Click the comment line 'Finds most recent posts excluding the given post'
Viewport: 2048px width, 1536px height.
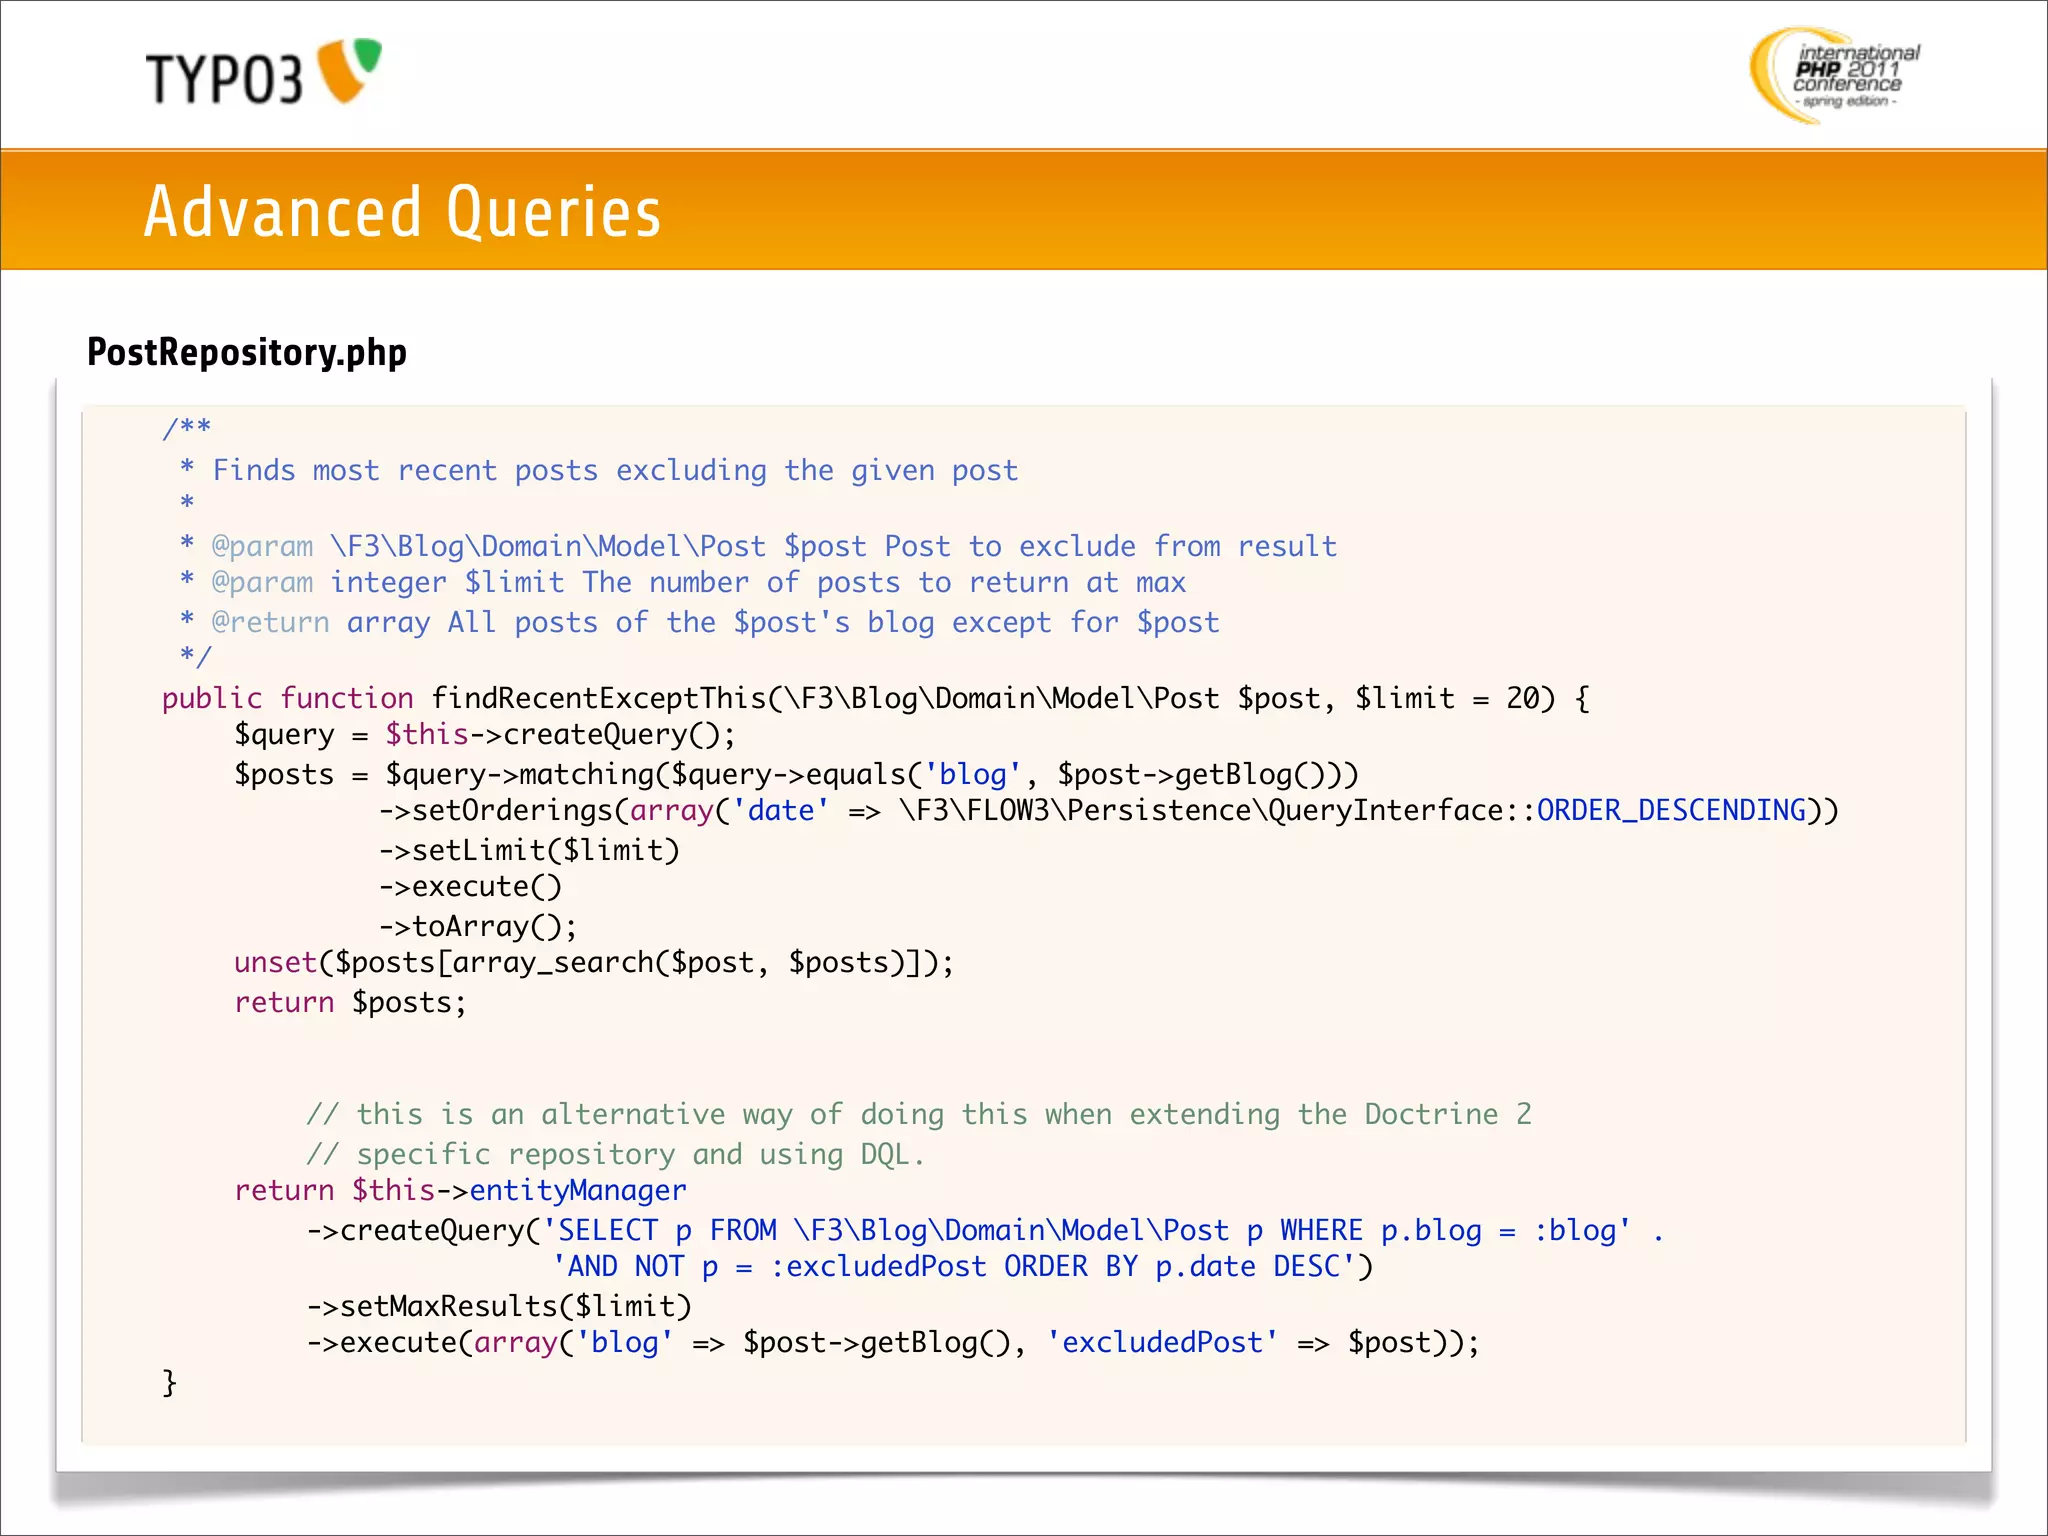(x=599, y=470)
